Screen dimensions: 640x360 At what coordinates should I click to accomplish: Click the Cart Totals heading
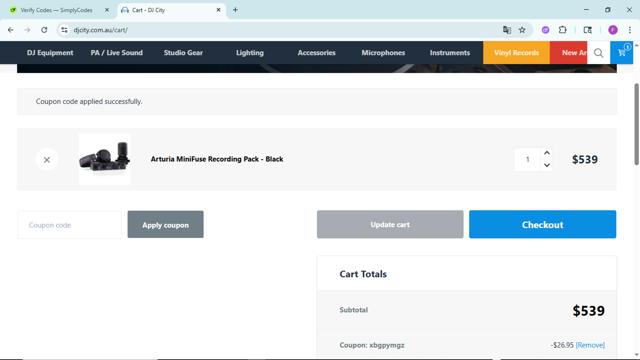pos(363,274)
